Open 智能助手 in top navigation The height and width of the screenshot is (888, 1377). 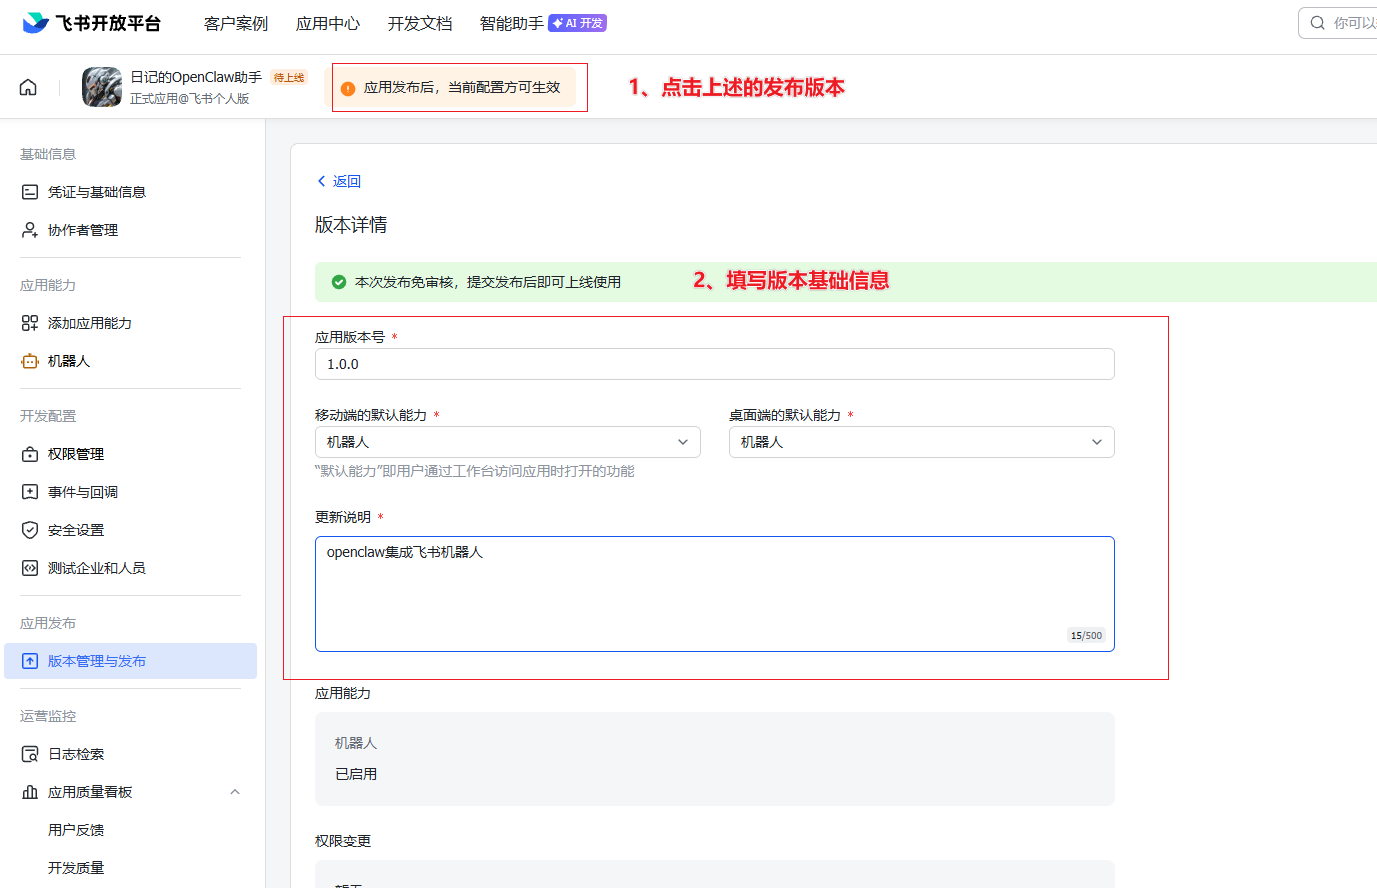click(x=512, y=23)
